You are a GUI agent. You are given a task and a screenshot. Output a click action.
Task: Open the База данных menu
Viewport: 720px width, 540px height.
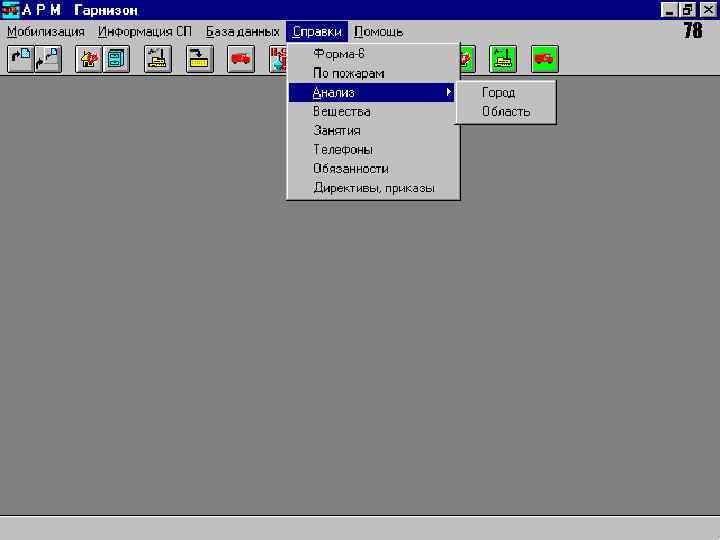[242, 32]
